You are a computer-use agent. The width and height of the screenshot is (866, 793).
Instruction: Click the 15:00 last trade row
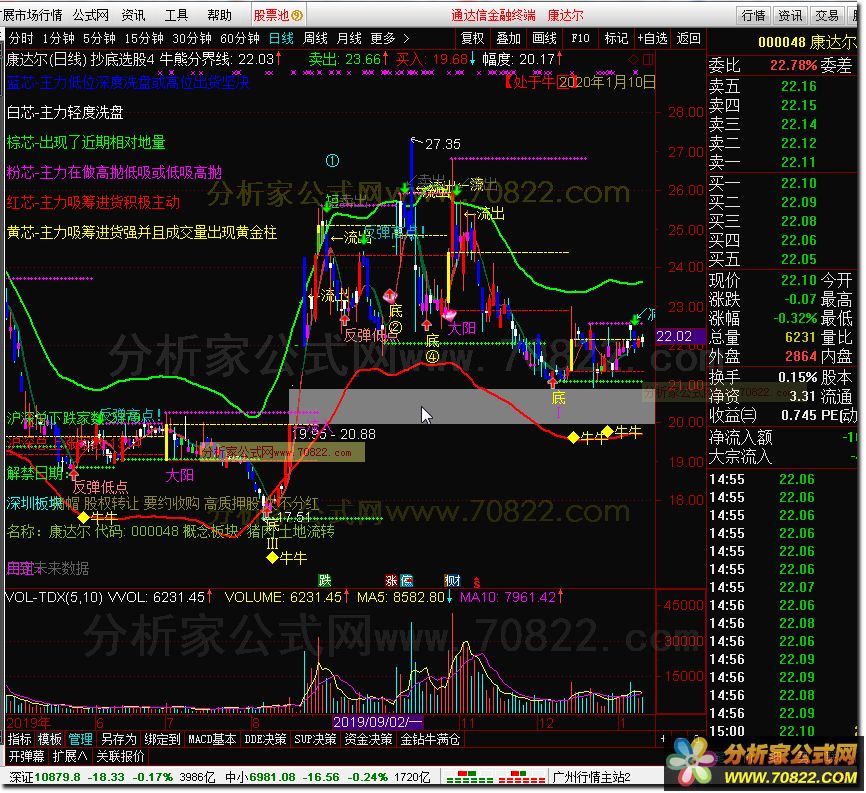782,731
